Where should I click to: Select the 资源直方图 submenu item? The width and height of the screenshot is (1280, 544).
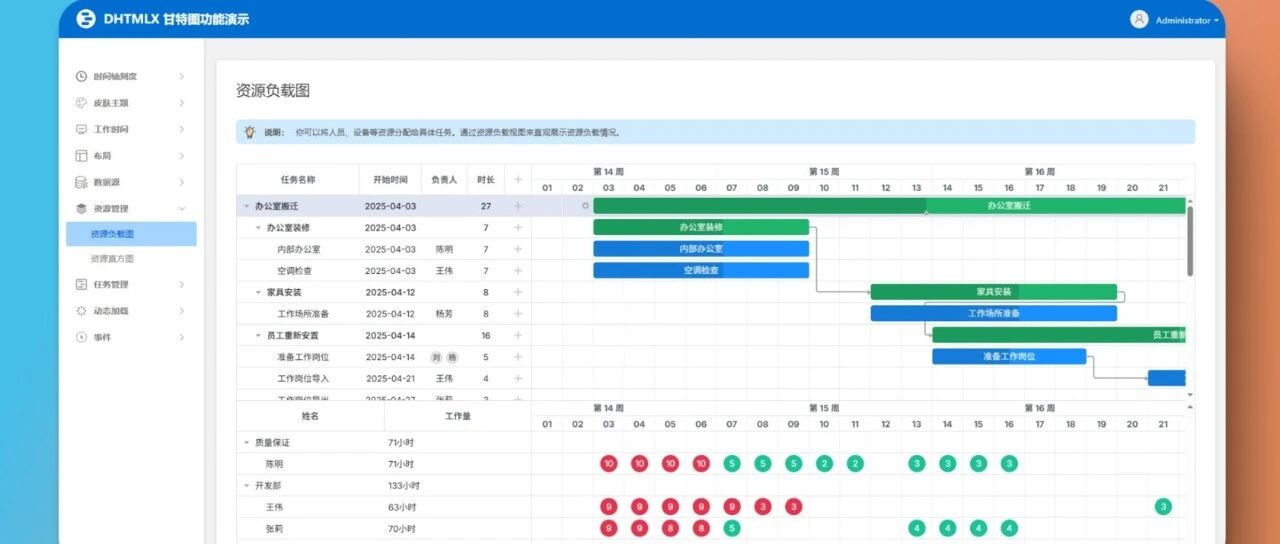pos(131,258)
